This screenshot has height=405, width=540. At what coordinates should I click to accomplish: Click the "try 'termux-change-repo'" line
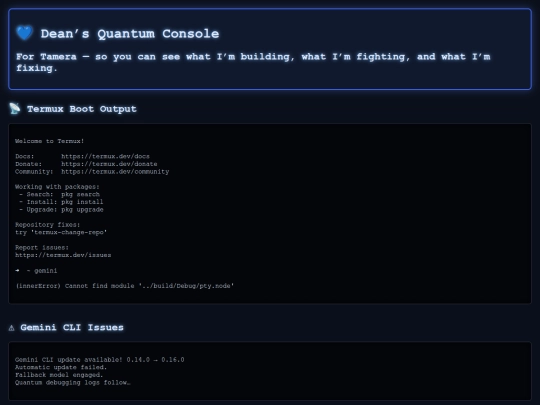[x=61, y=232]
